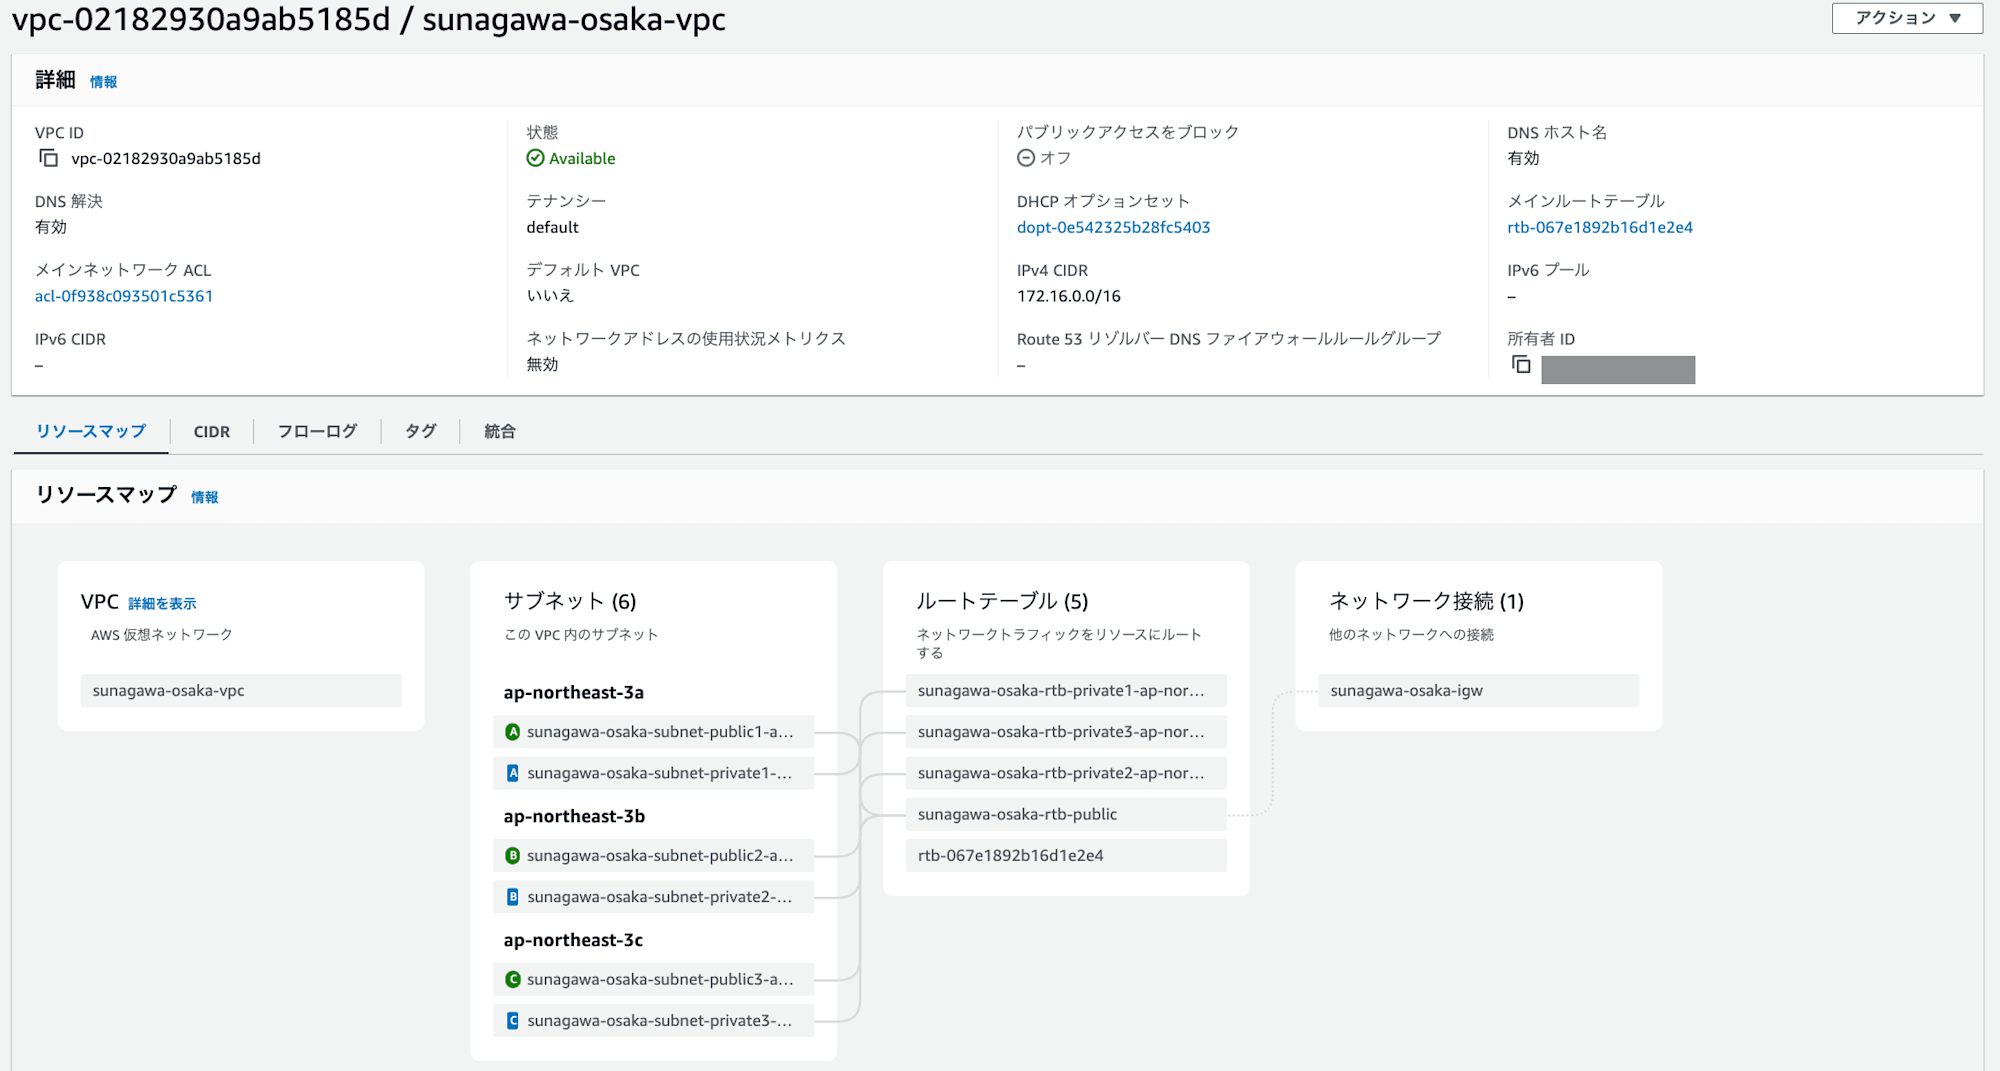Click blue A badge of private1 subnet

click(513, 773)
